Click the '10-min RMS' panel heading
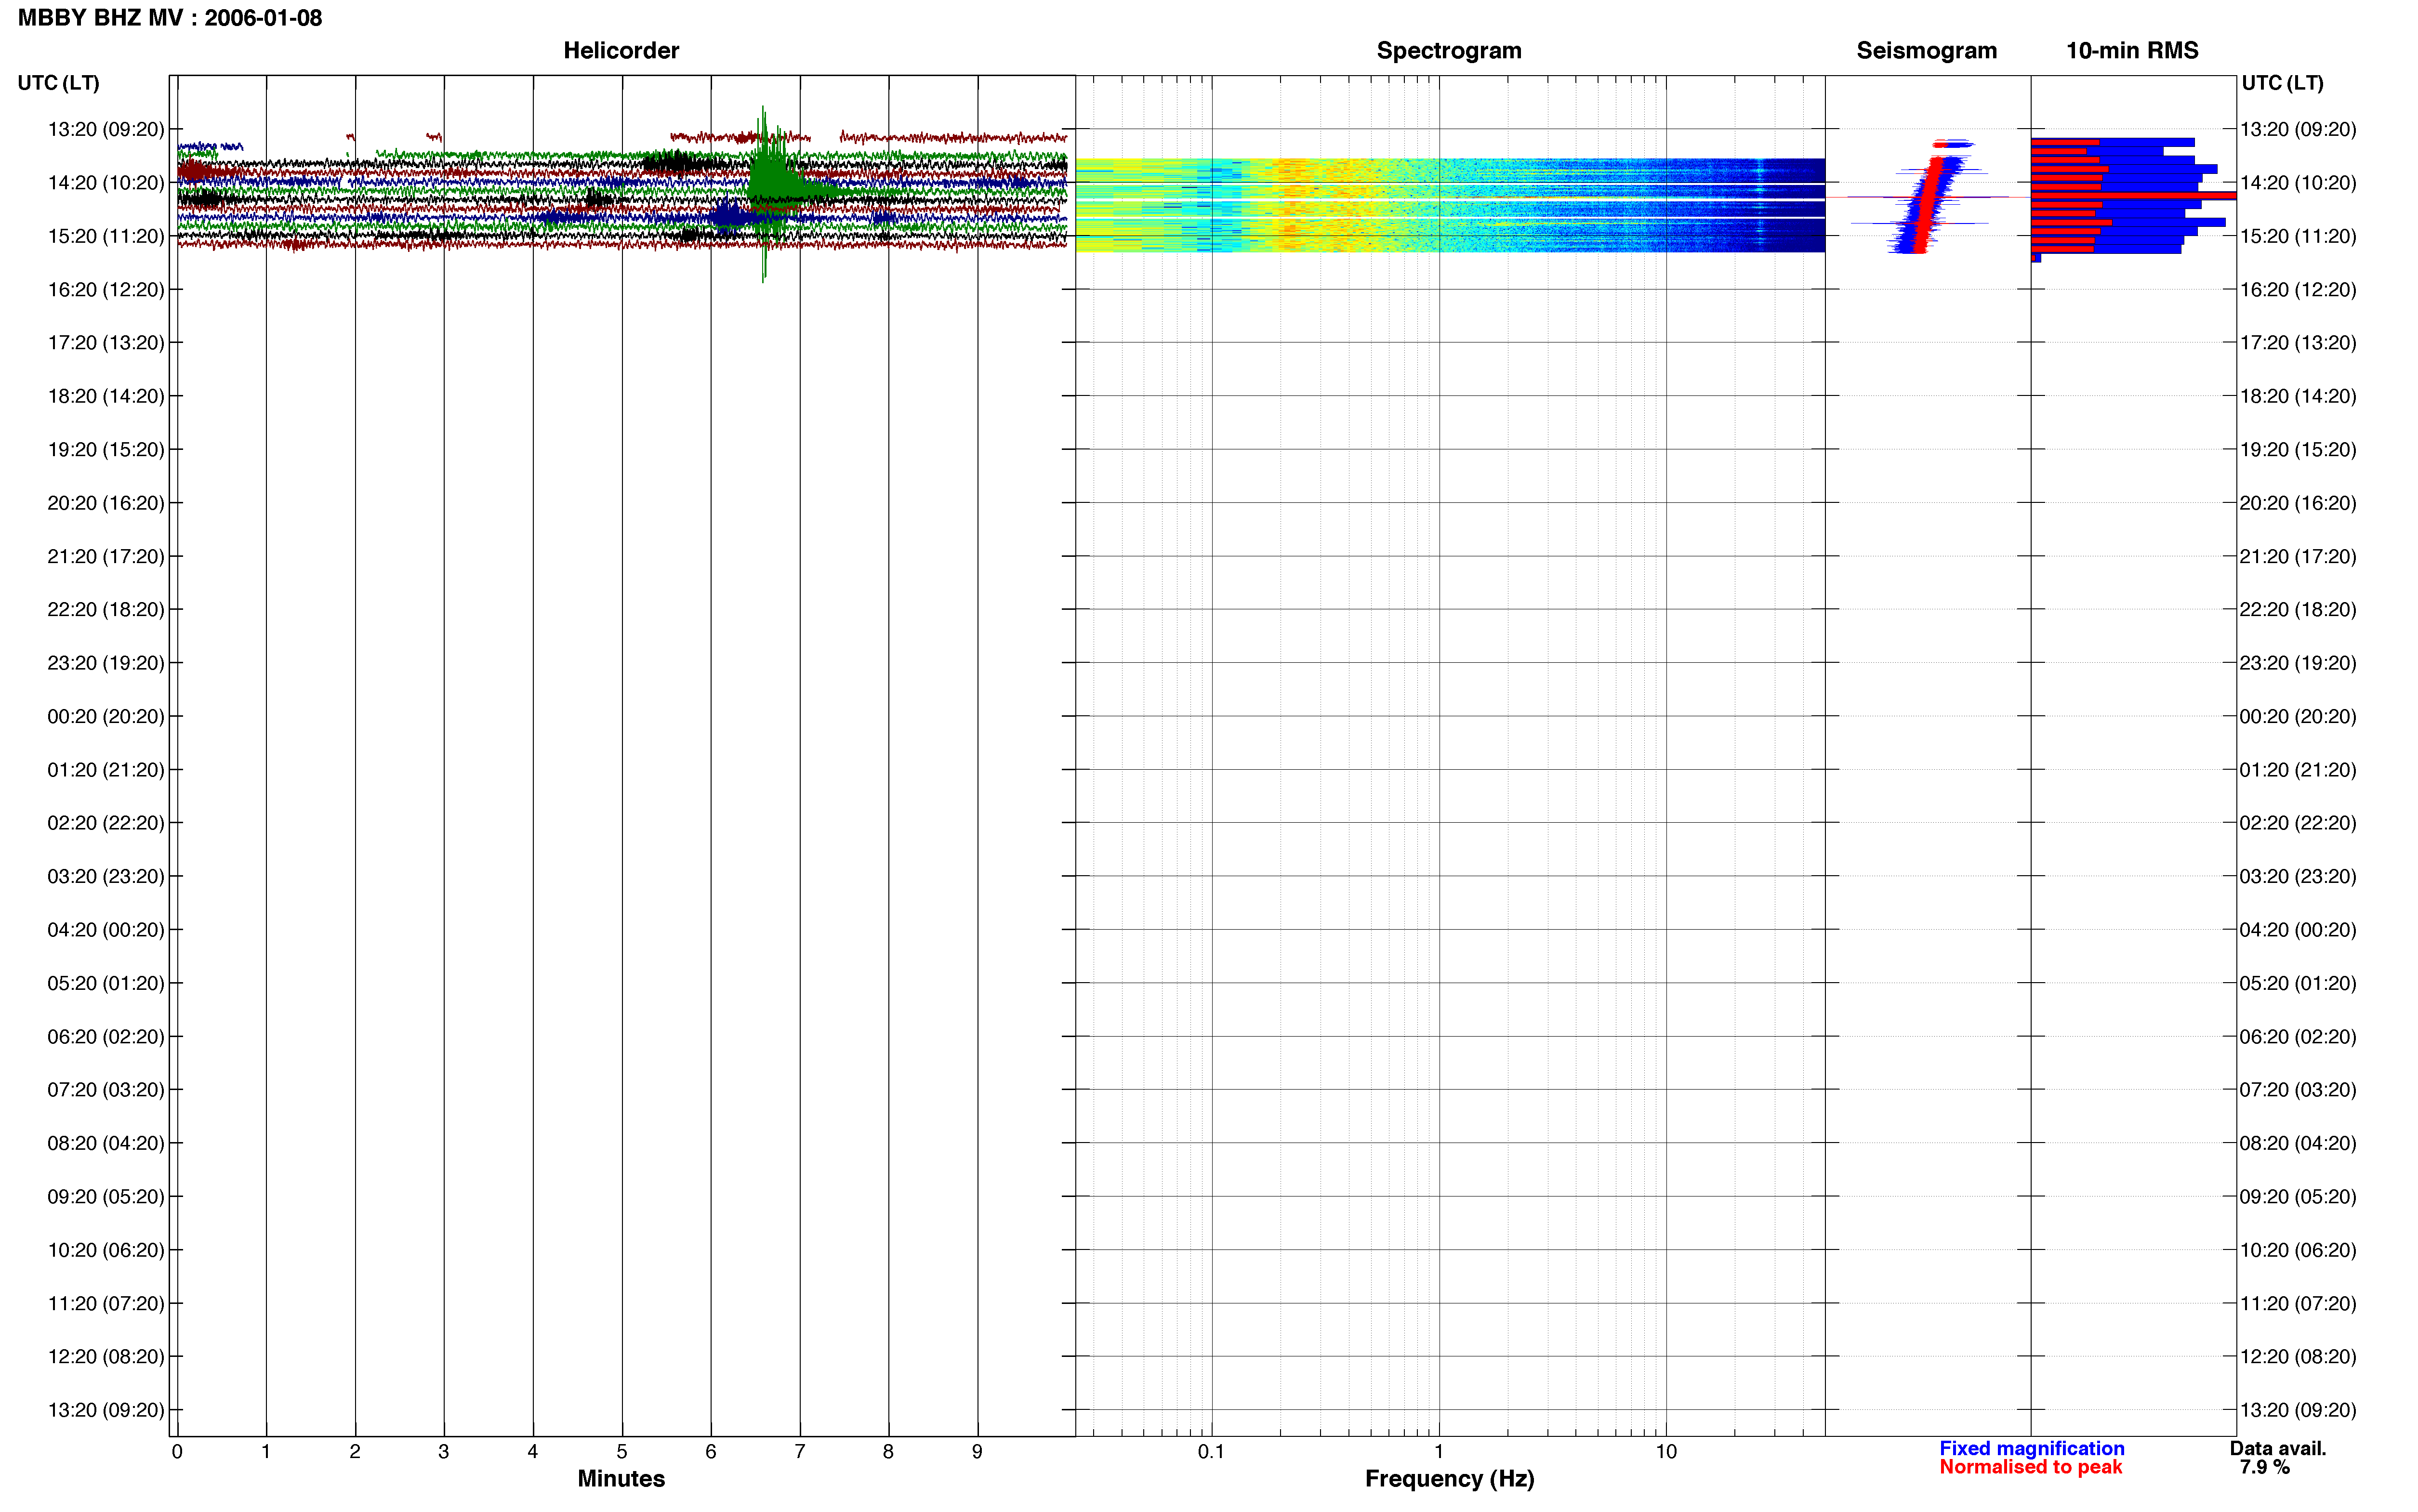 click(x=2132, y=51)
